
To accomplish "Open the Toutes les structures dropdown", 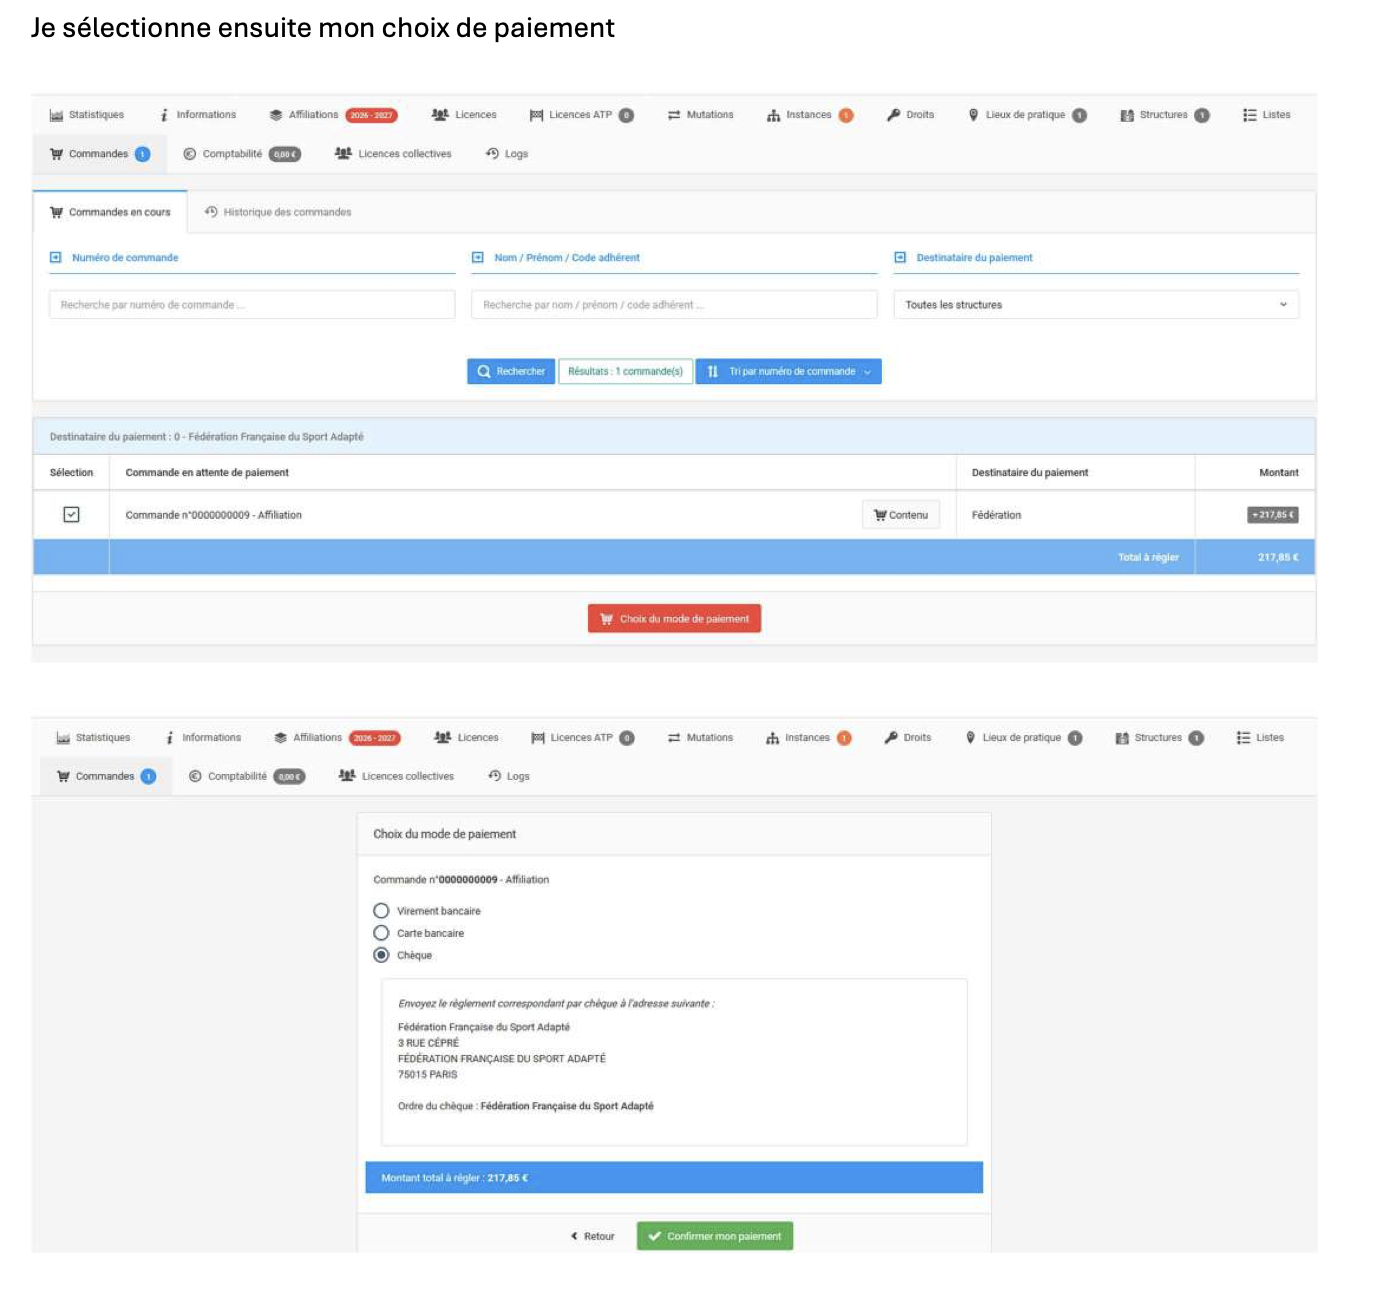I will 1096,305.
